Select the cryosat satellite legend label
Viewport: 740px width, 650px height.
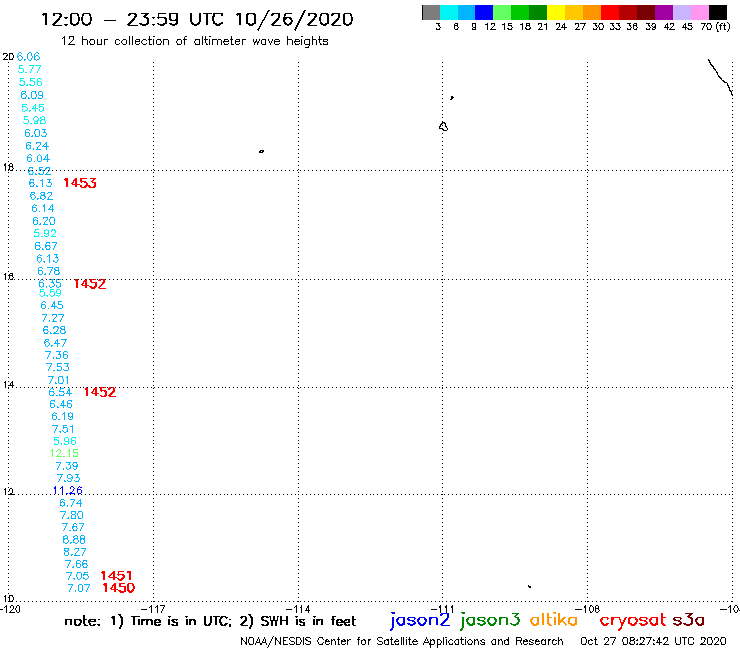[632, 621]
